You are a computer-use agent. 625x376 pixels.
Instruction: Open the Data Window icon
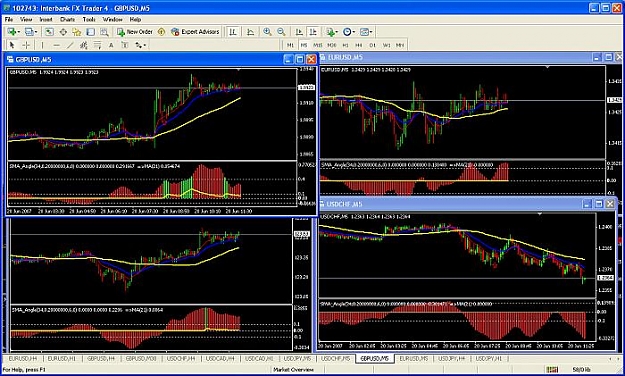coord(63,32)
